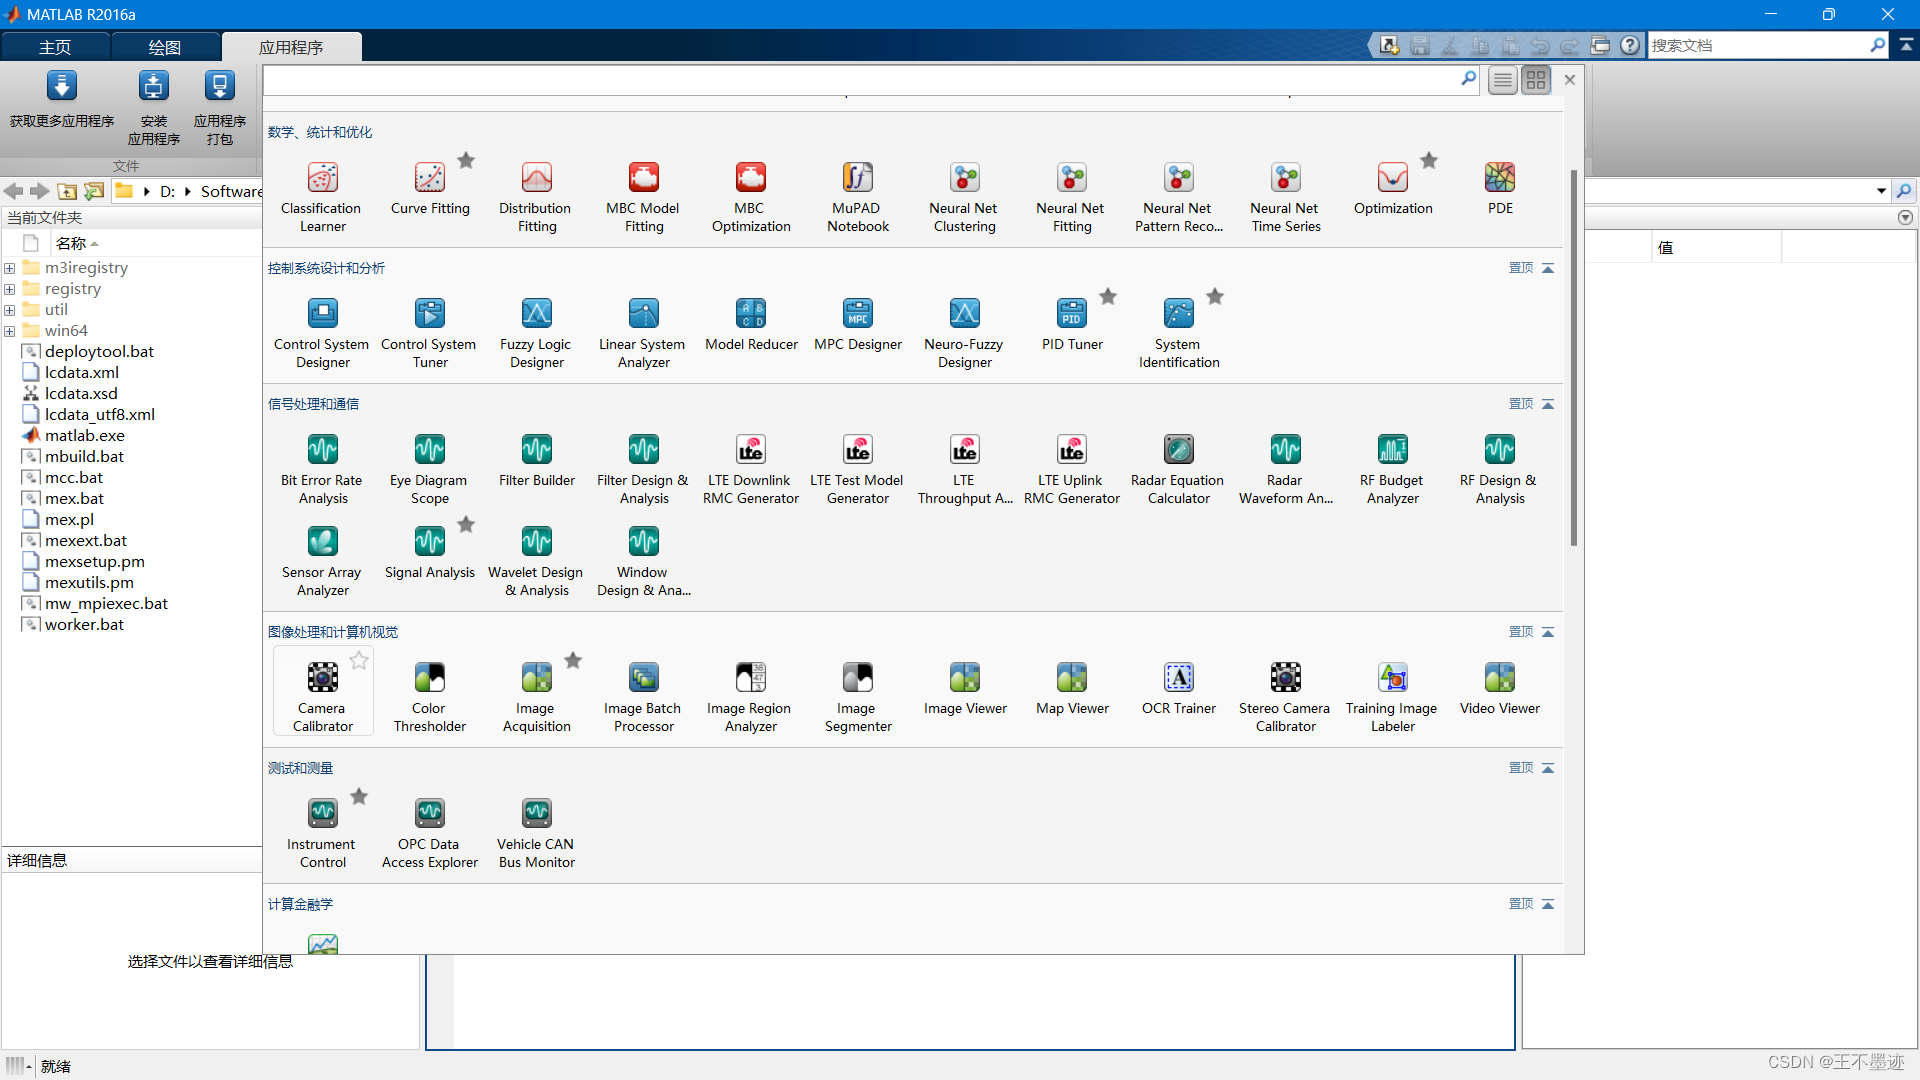Click 置顶 link for 测试和测量 section
This screenshot has width=1920, height=1080.
(x=1520, y=768)
